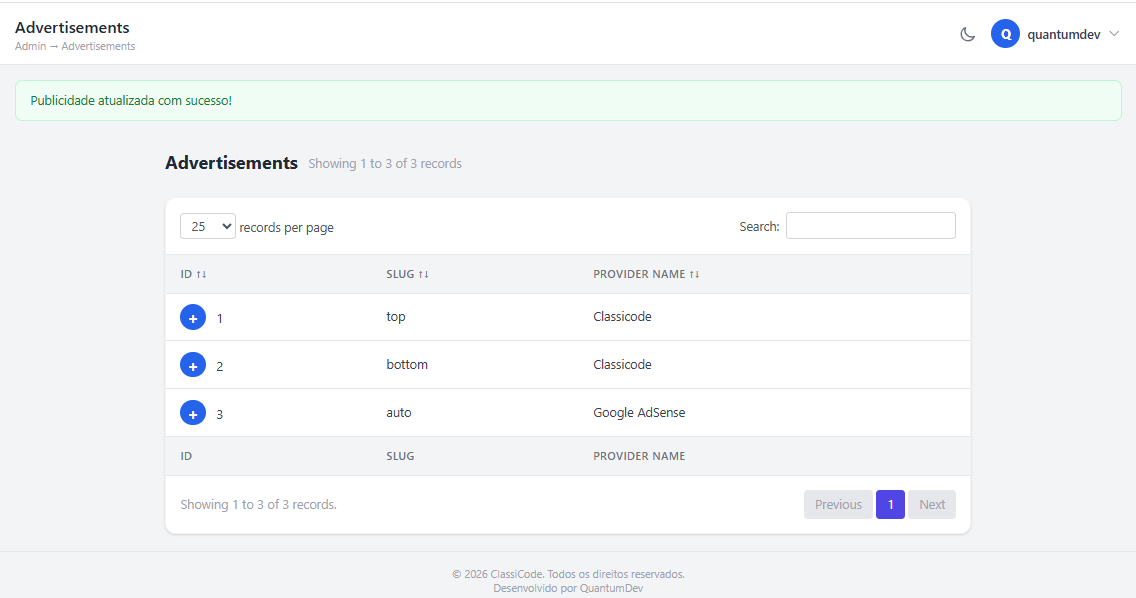The image size is (1136, 598).
Task: Click the Google AdSense provider cell
Action: click(639, 412)
